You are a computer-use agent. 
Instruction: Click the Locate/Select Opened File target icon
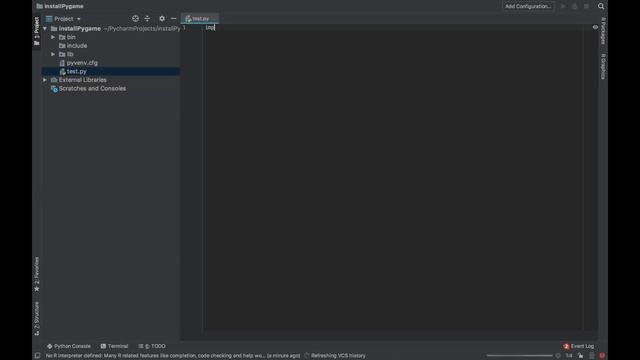click(x=135, y=19)
